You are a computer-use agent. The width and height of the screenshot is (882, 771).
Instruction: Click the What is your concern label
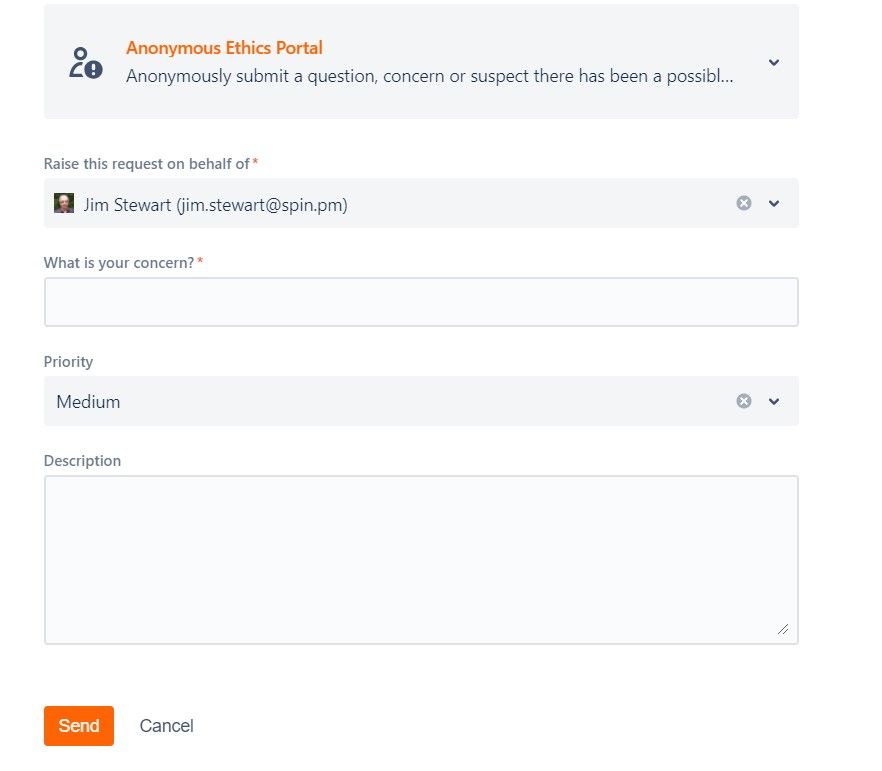[119, 263]
